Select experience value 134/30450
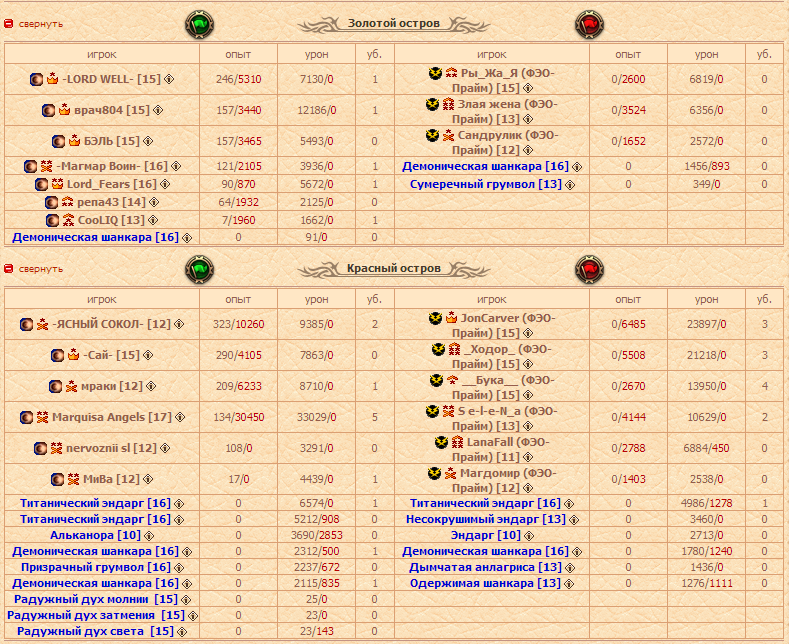 pyautogui.click(x=239, y=417)
